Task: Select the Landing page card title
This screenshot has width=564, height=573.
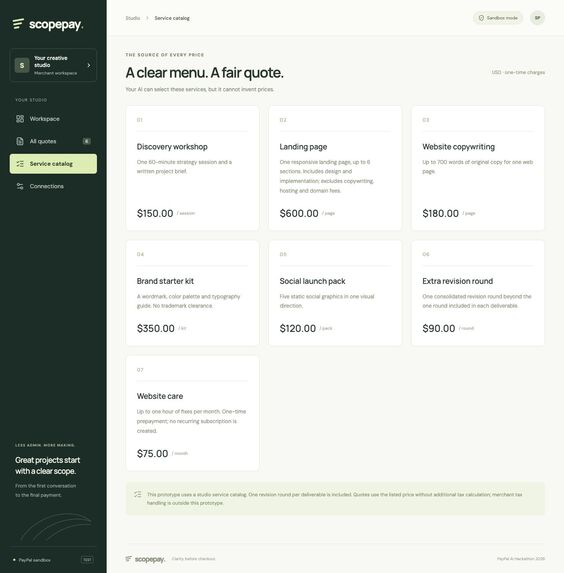Action: click(x=303, y=147)
